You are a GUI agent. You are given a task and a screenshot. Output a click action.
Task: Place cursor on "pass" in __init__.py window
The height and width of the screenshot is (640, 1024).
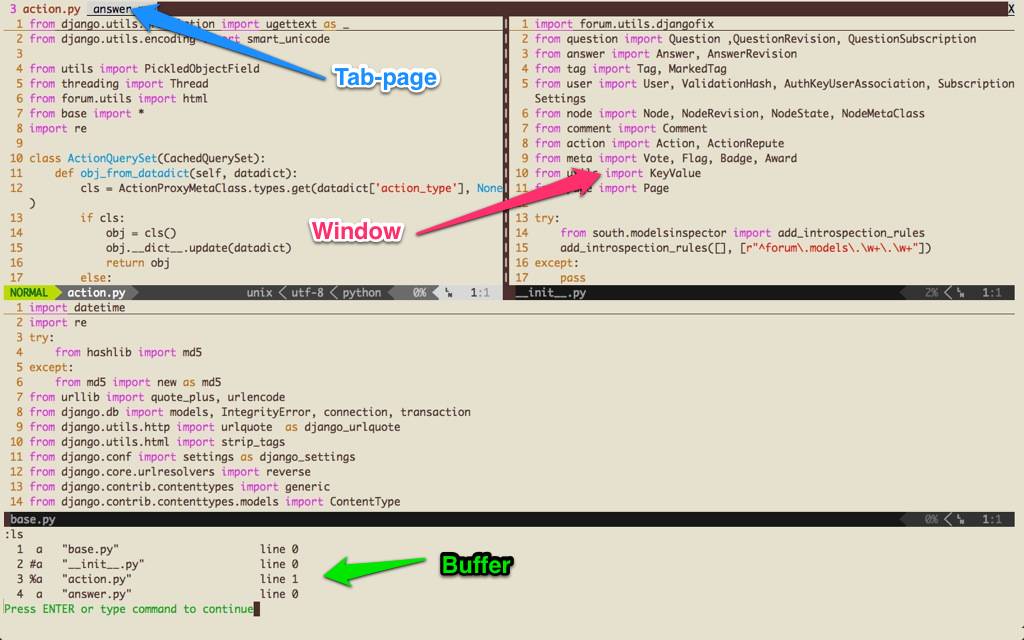[573, 278]
